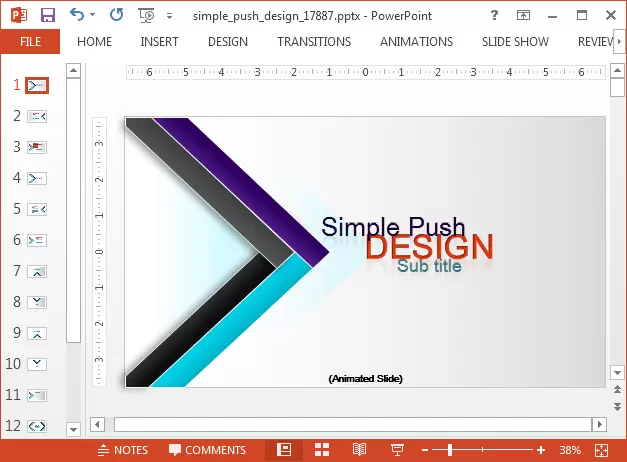Start Slide Show from status bar icon

(x=397, y=450)
